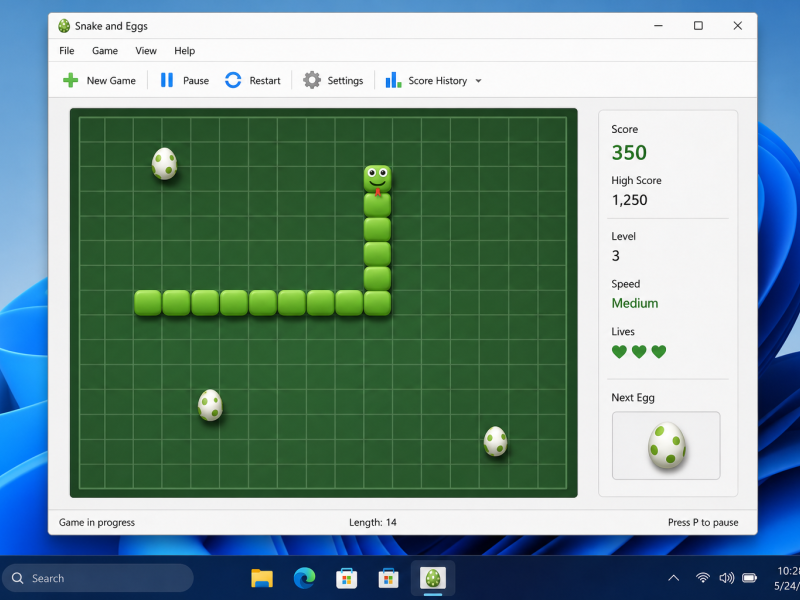Click the high score value 1,250
Viewport: 800px width, 600px height.
click(630, 200)
